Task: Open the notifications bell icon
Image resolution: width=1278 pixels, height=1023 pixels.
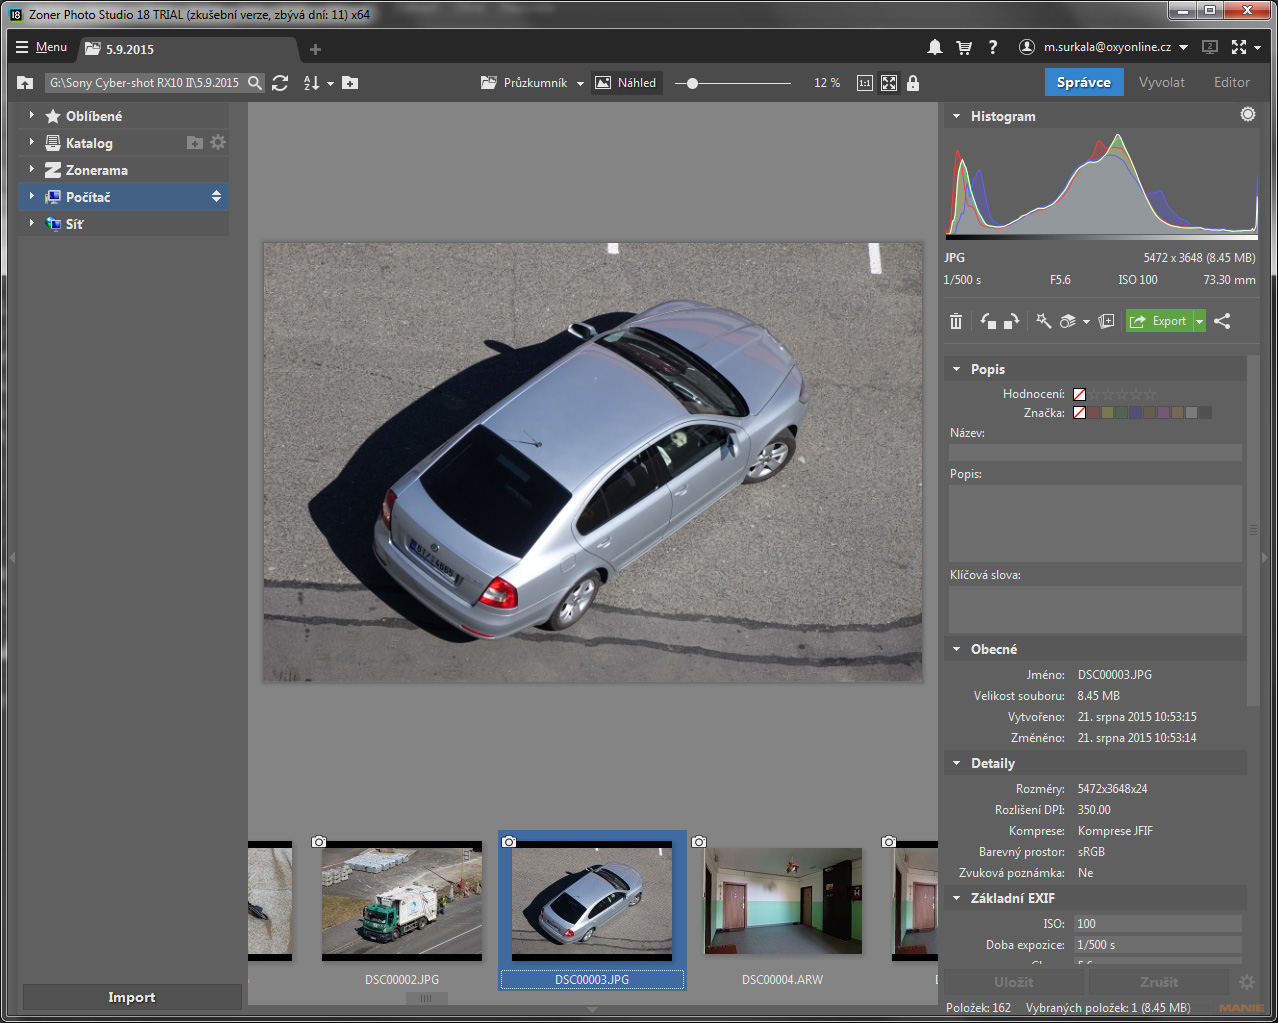Action: pyautogui.click(x=935, y=47)
